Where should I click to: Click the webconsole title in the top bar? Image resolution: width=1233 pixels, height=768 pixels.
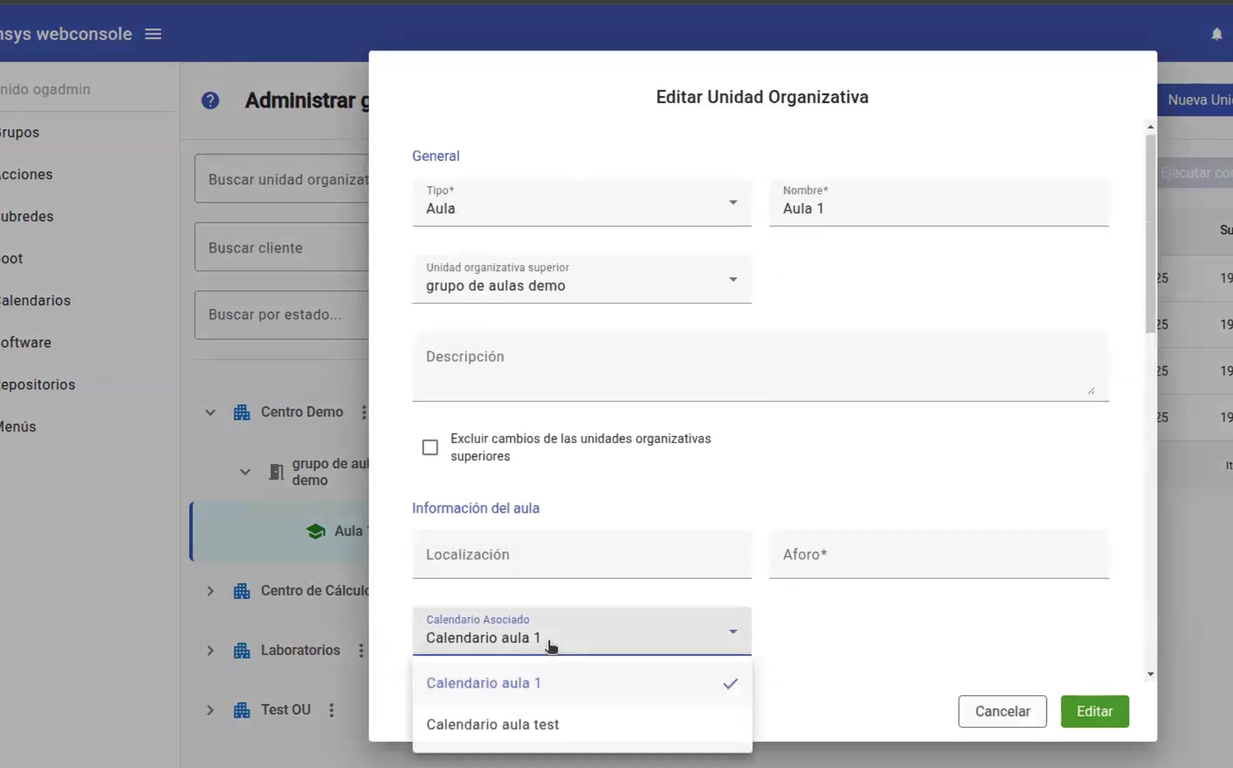click(x=66, y=34)
